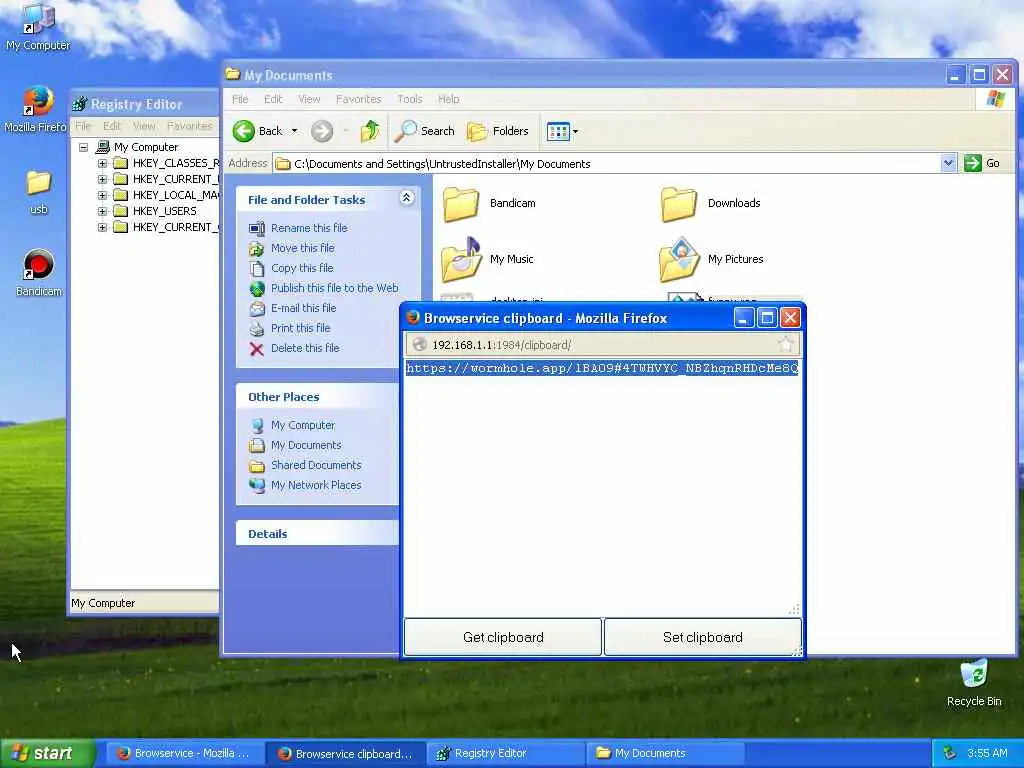1024x768 pixels.
Task: Click the Details panel header
Action: coord(318,534)
